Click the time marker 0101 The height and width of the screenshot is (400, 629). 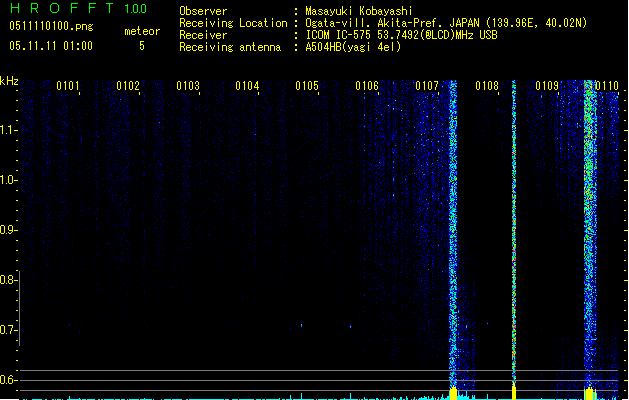pos(68,86)
